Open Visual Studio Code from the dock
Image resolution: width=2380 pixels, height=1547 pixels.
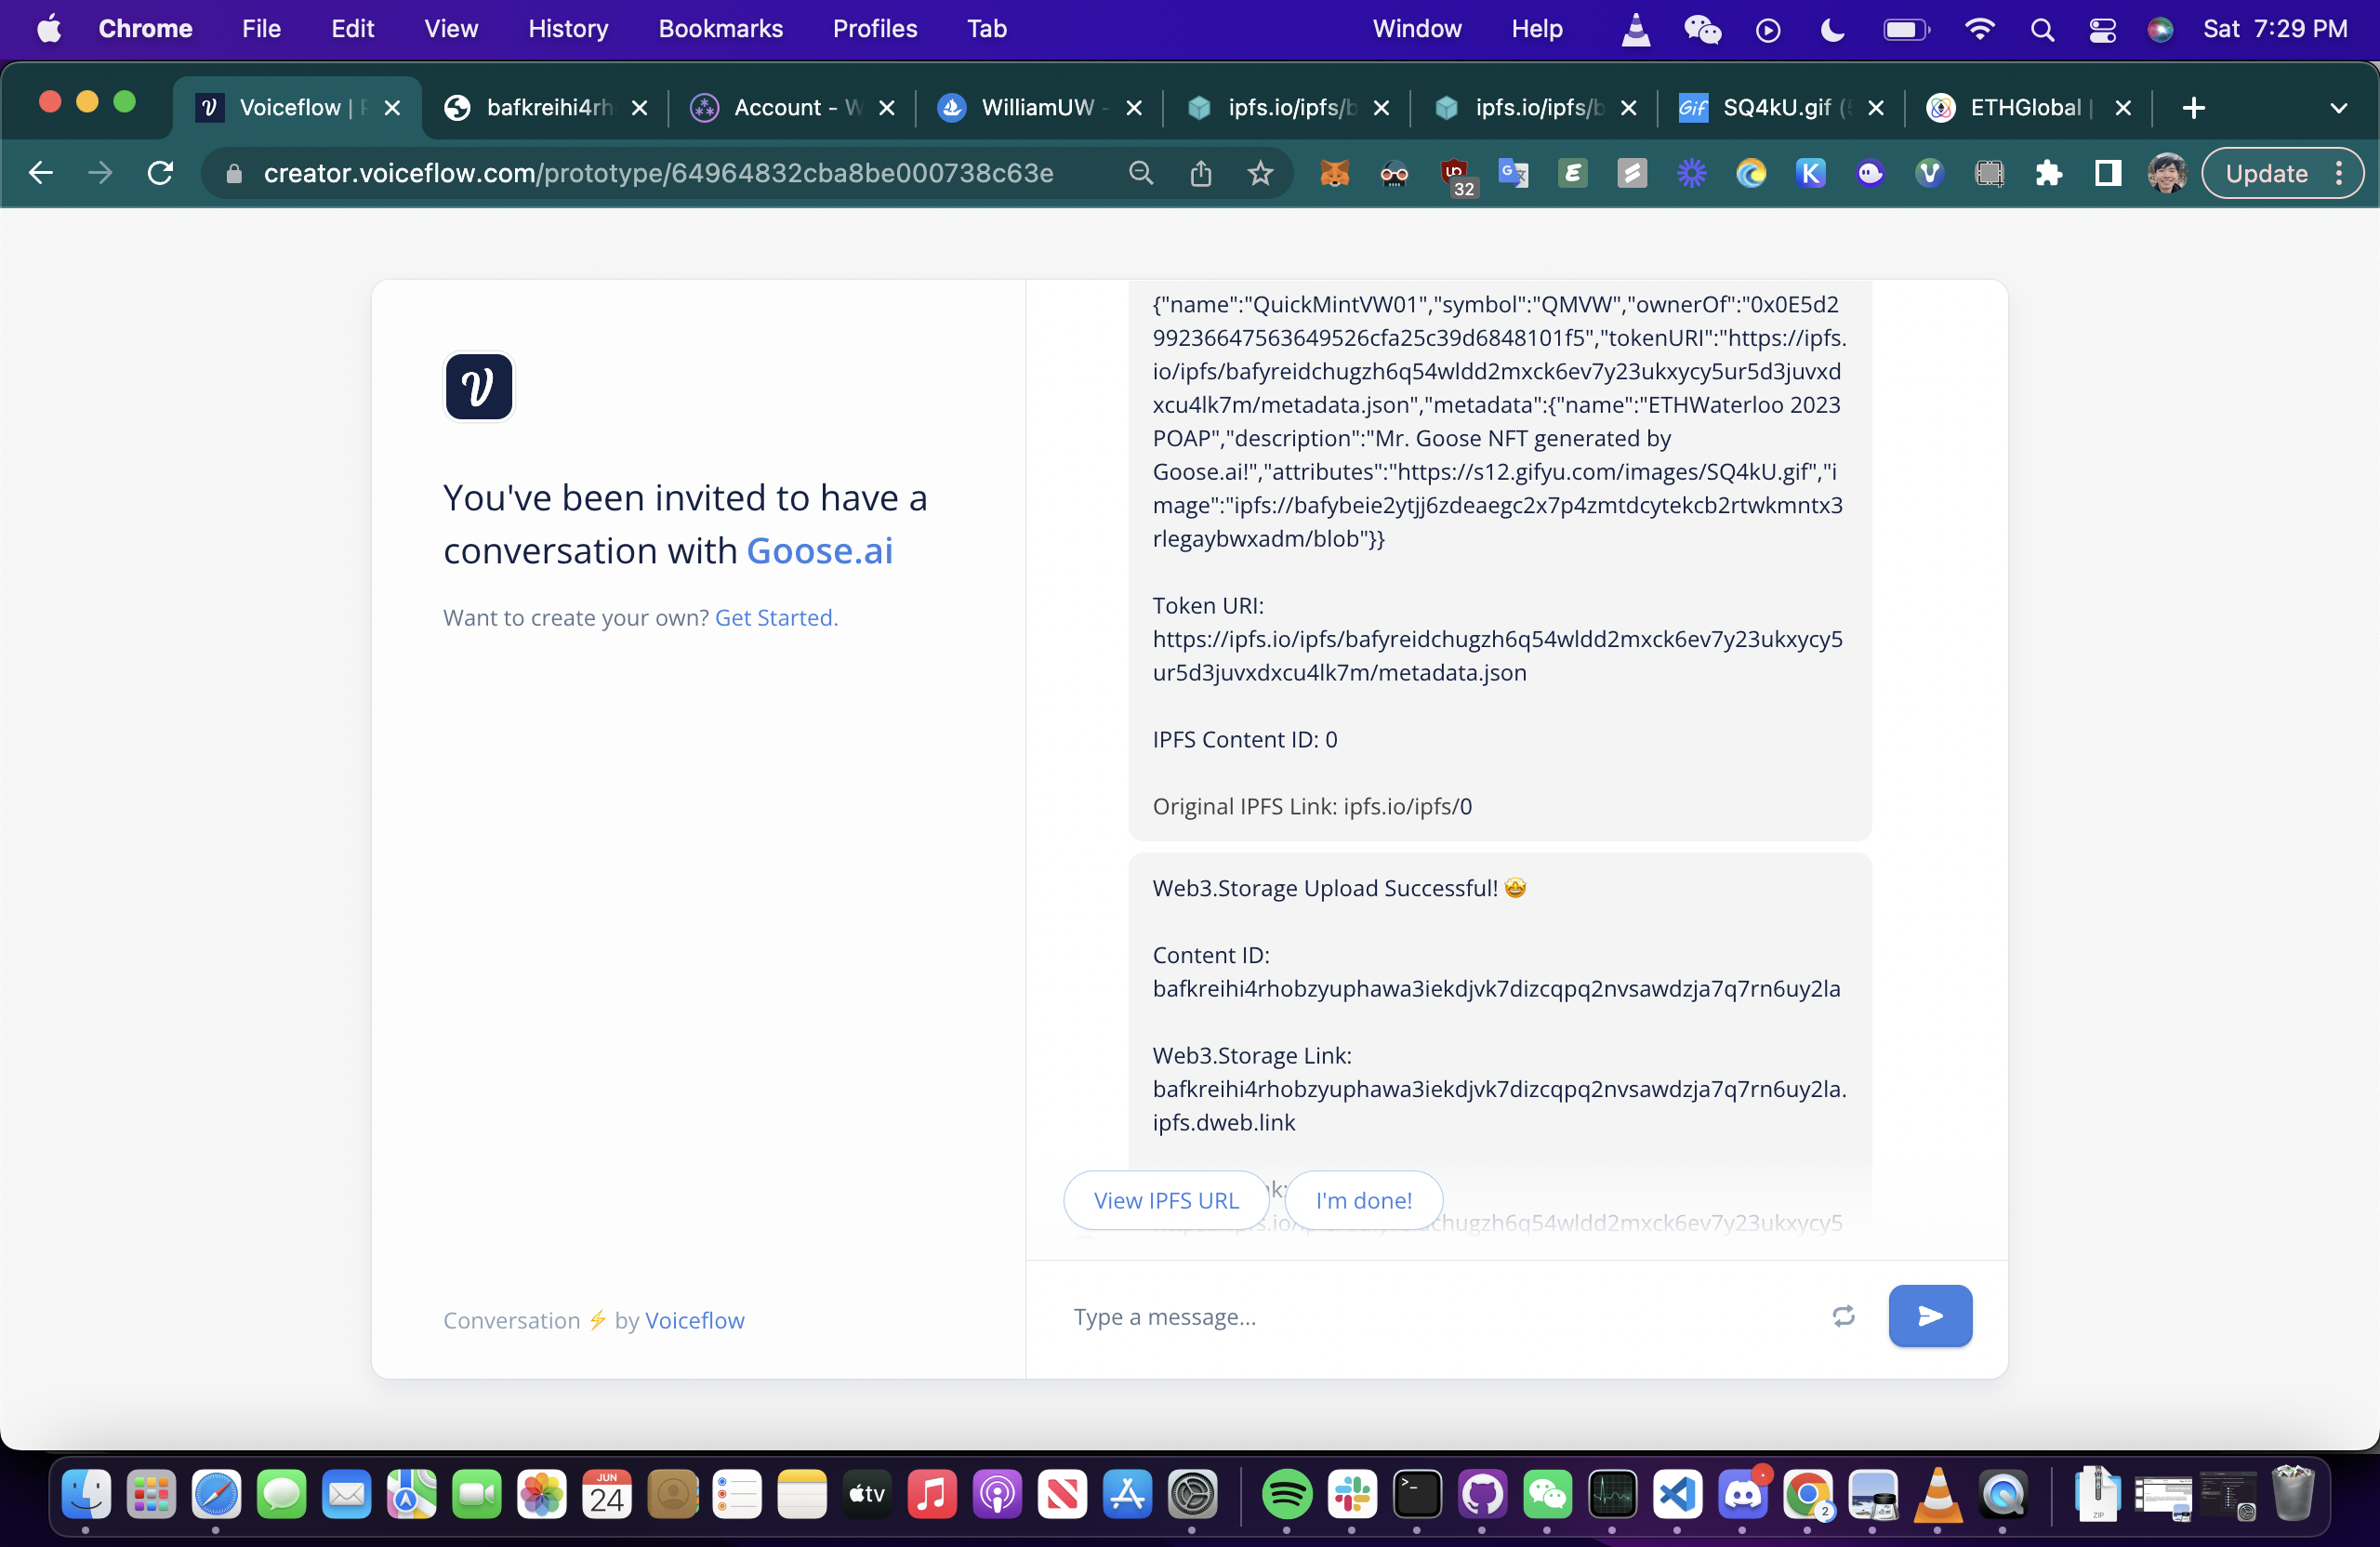1677,1494
